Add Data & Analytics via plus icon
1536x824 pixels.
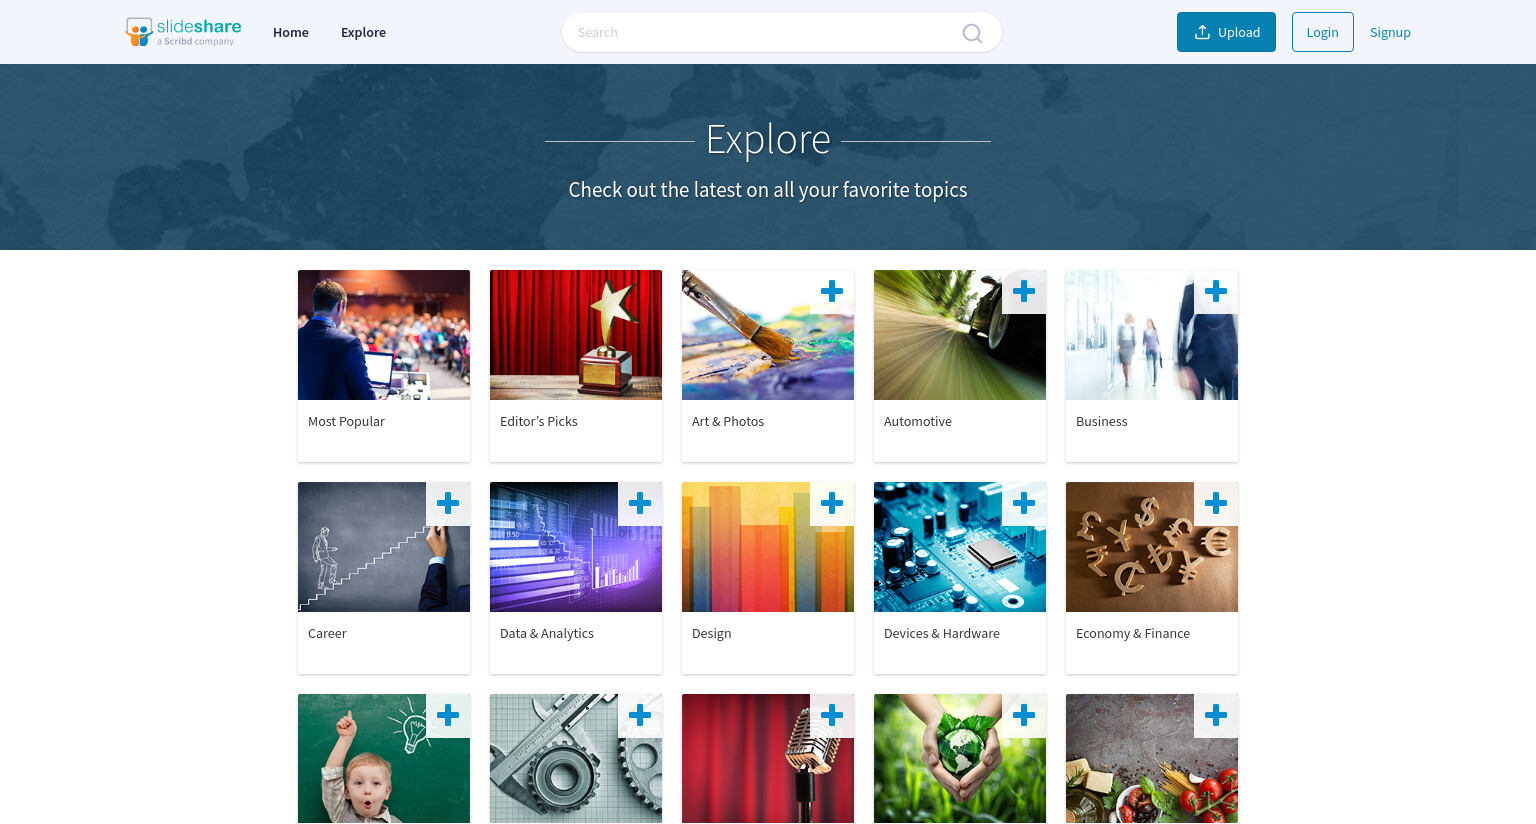[640, 503]
